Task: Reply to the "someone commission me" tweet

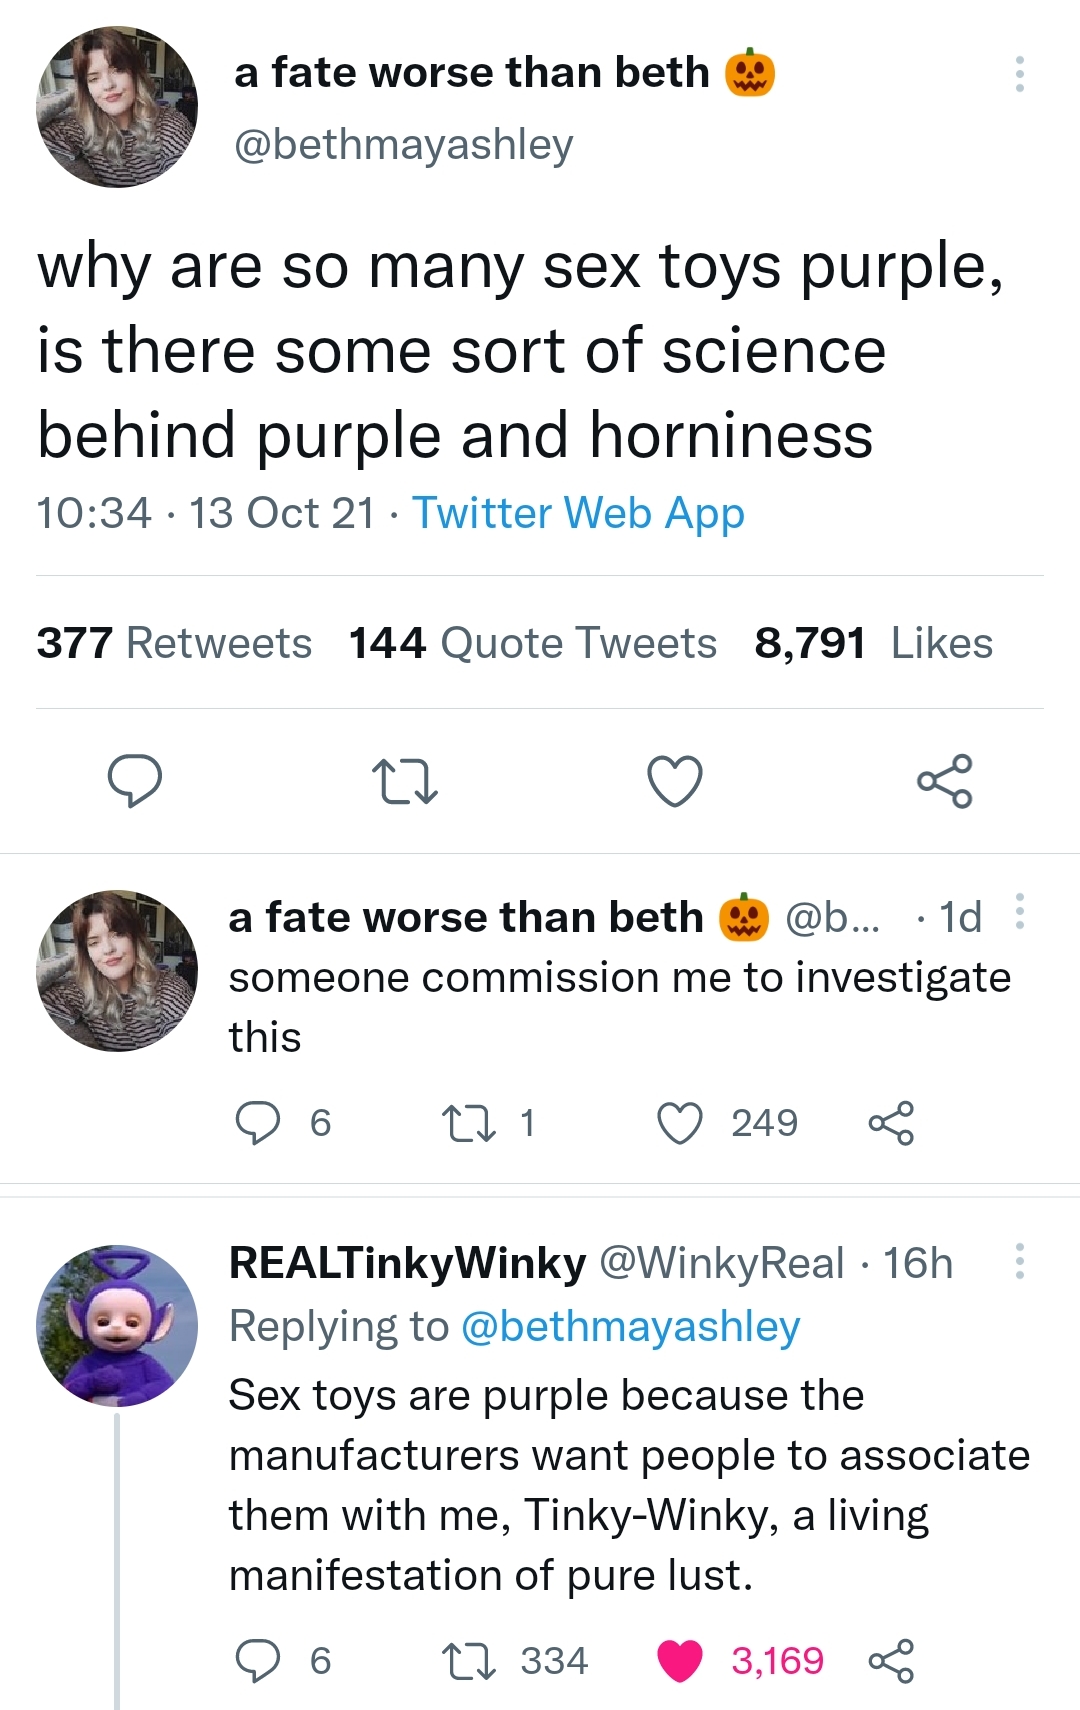Action: (x=258, y=1123)
